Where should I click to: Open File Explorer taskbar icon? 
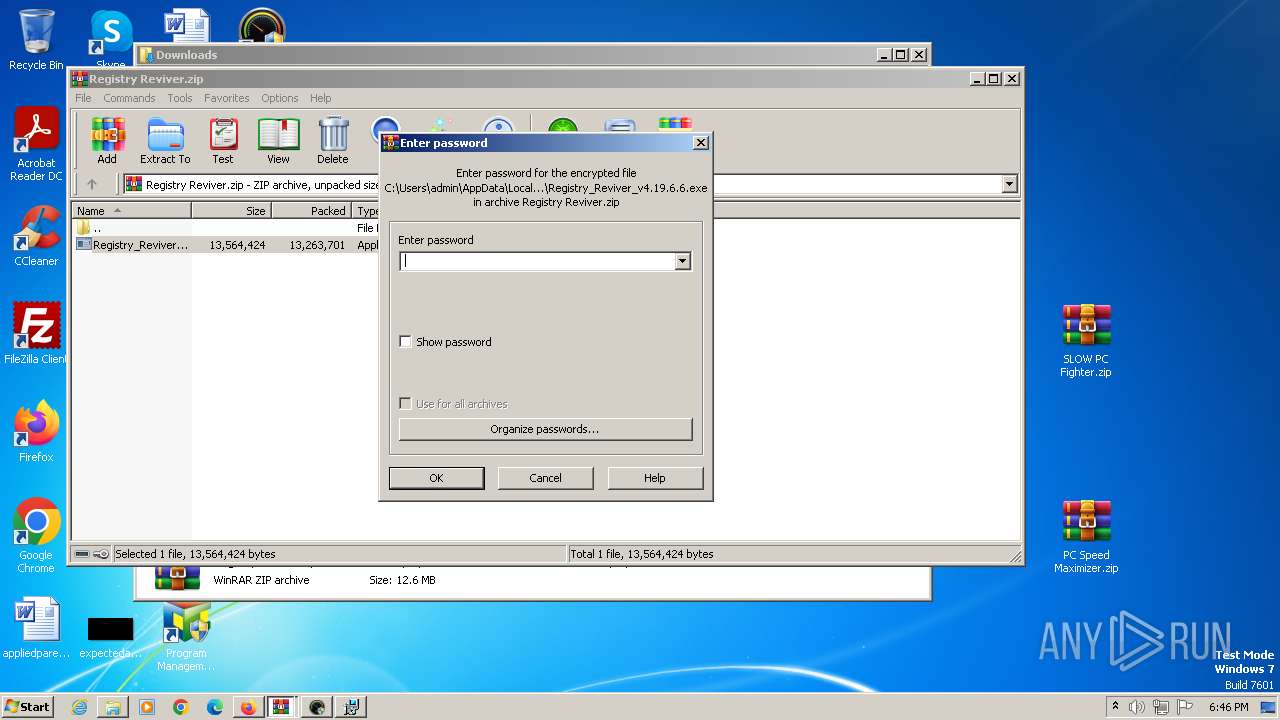(113, 707)
